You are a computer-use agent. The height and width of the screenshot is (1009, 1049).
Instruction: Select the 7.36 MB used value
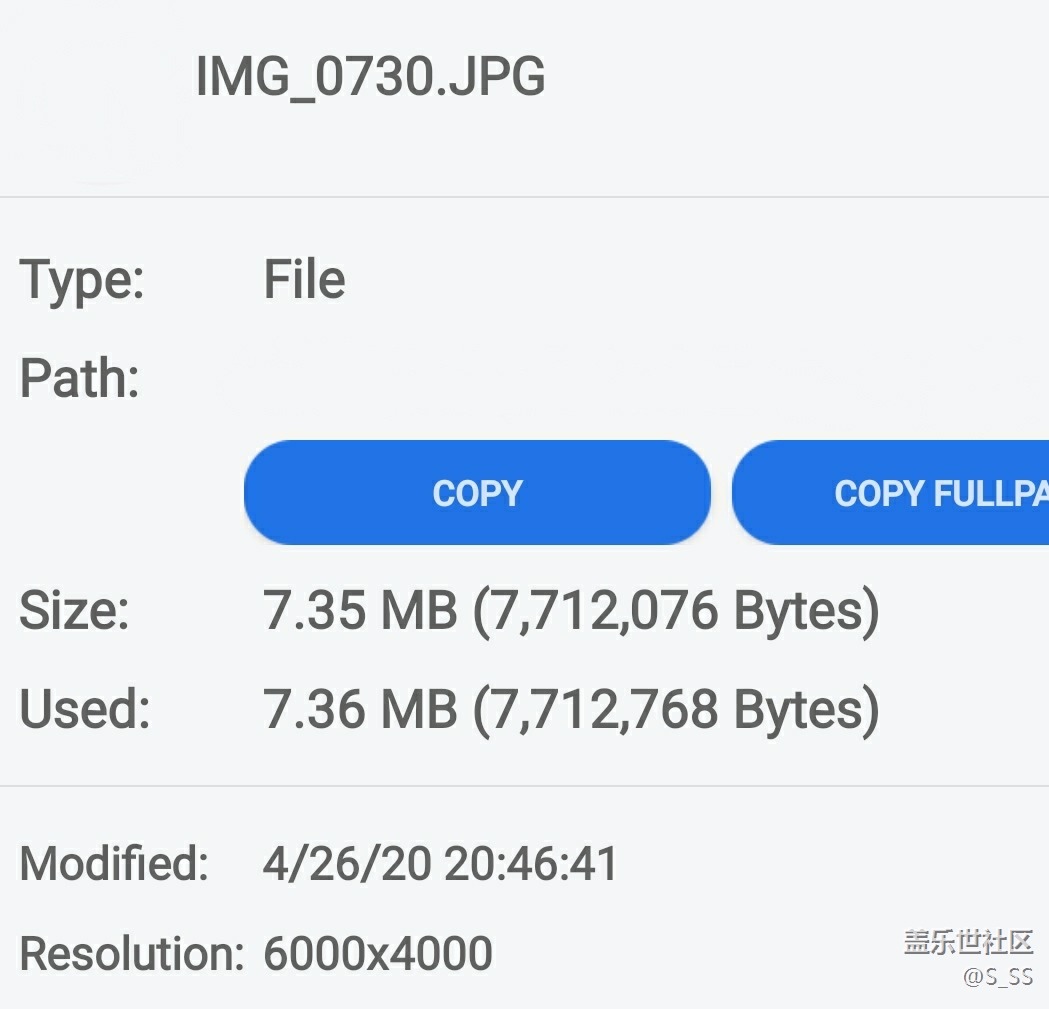tap(359, 709)
